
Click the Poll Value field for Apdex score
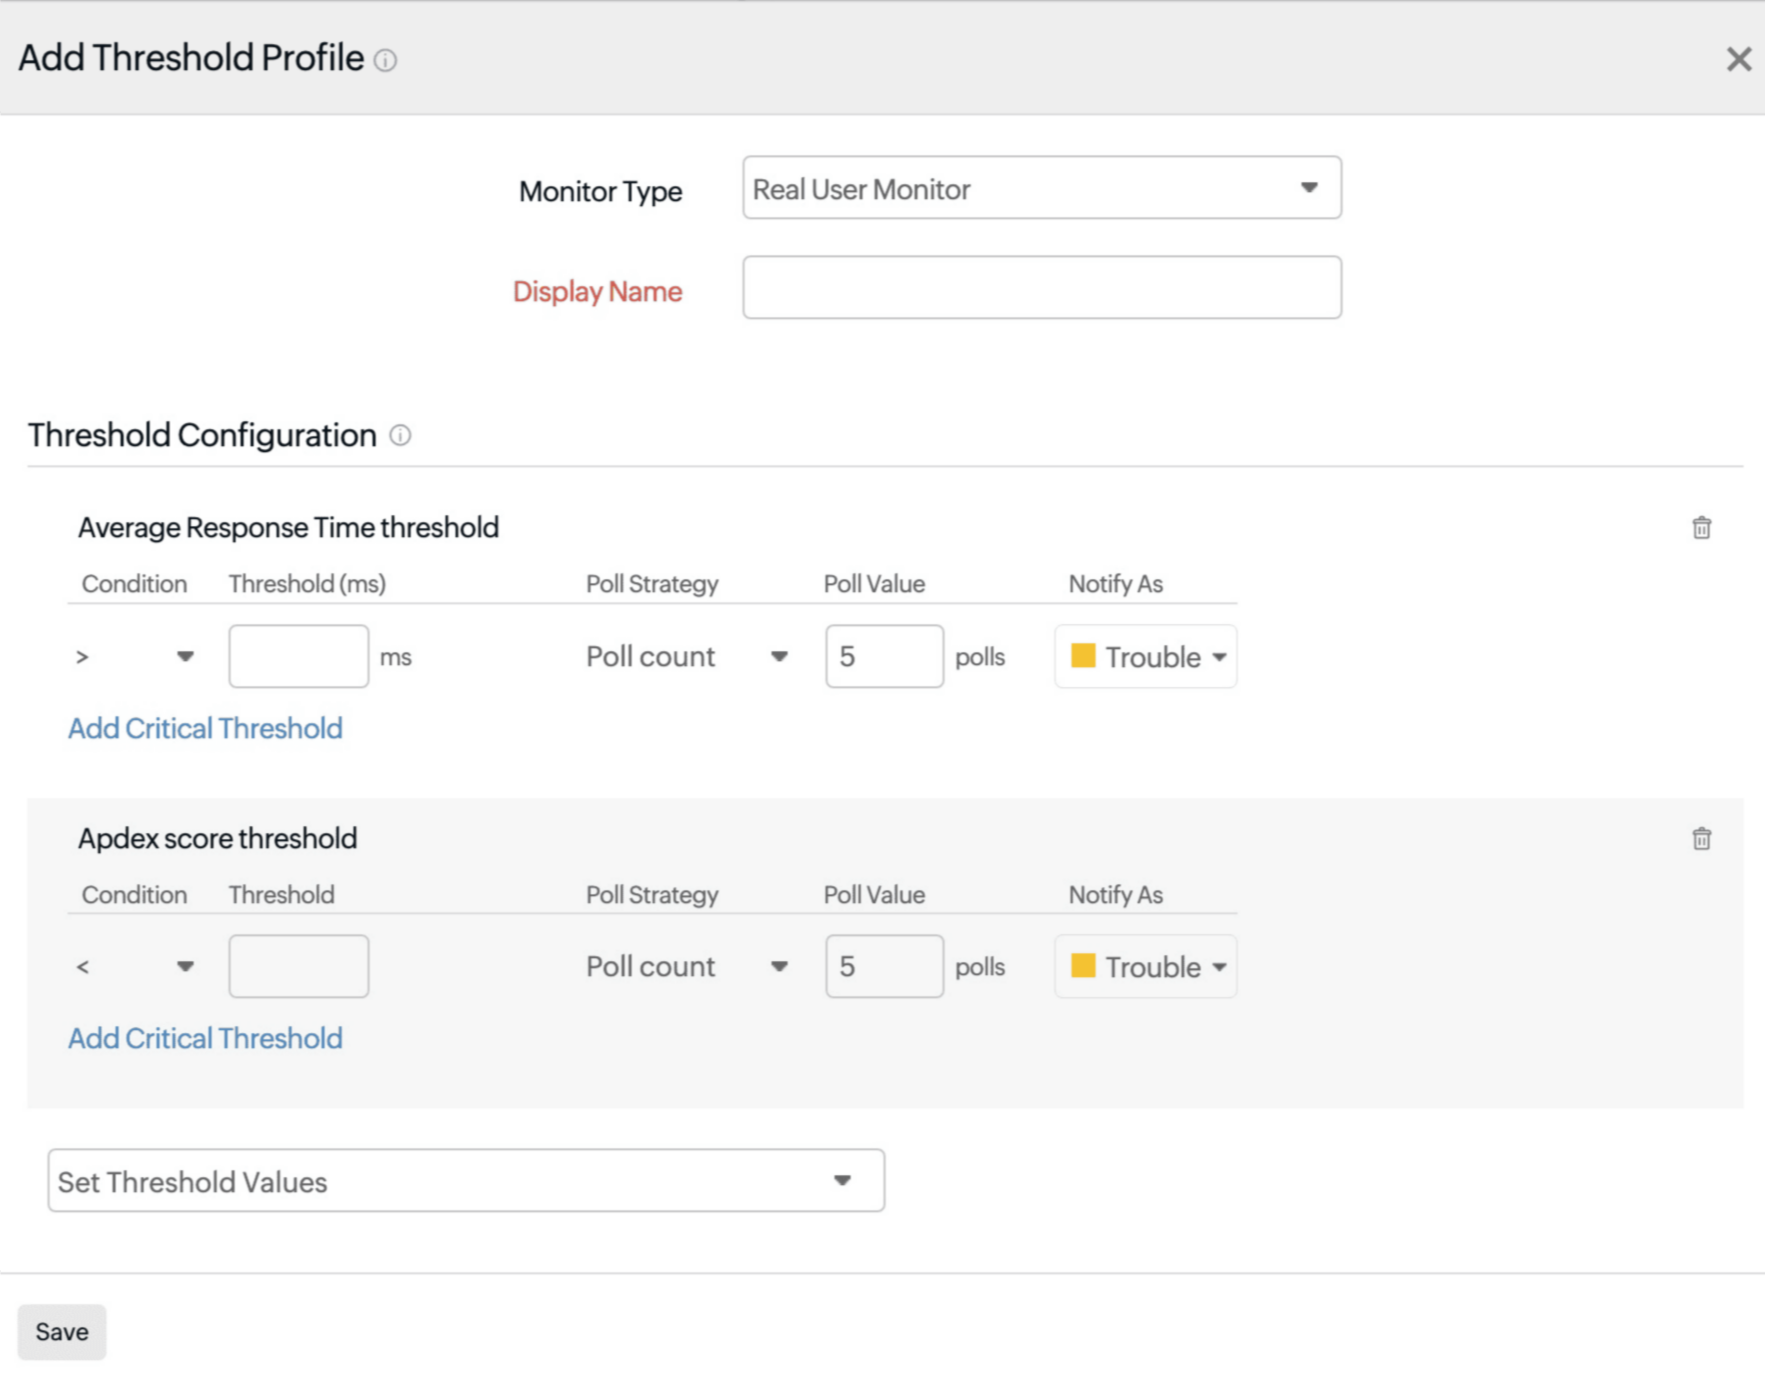tap(884, 966)
